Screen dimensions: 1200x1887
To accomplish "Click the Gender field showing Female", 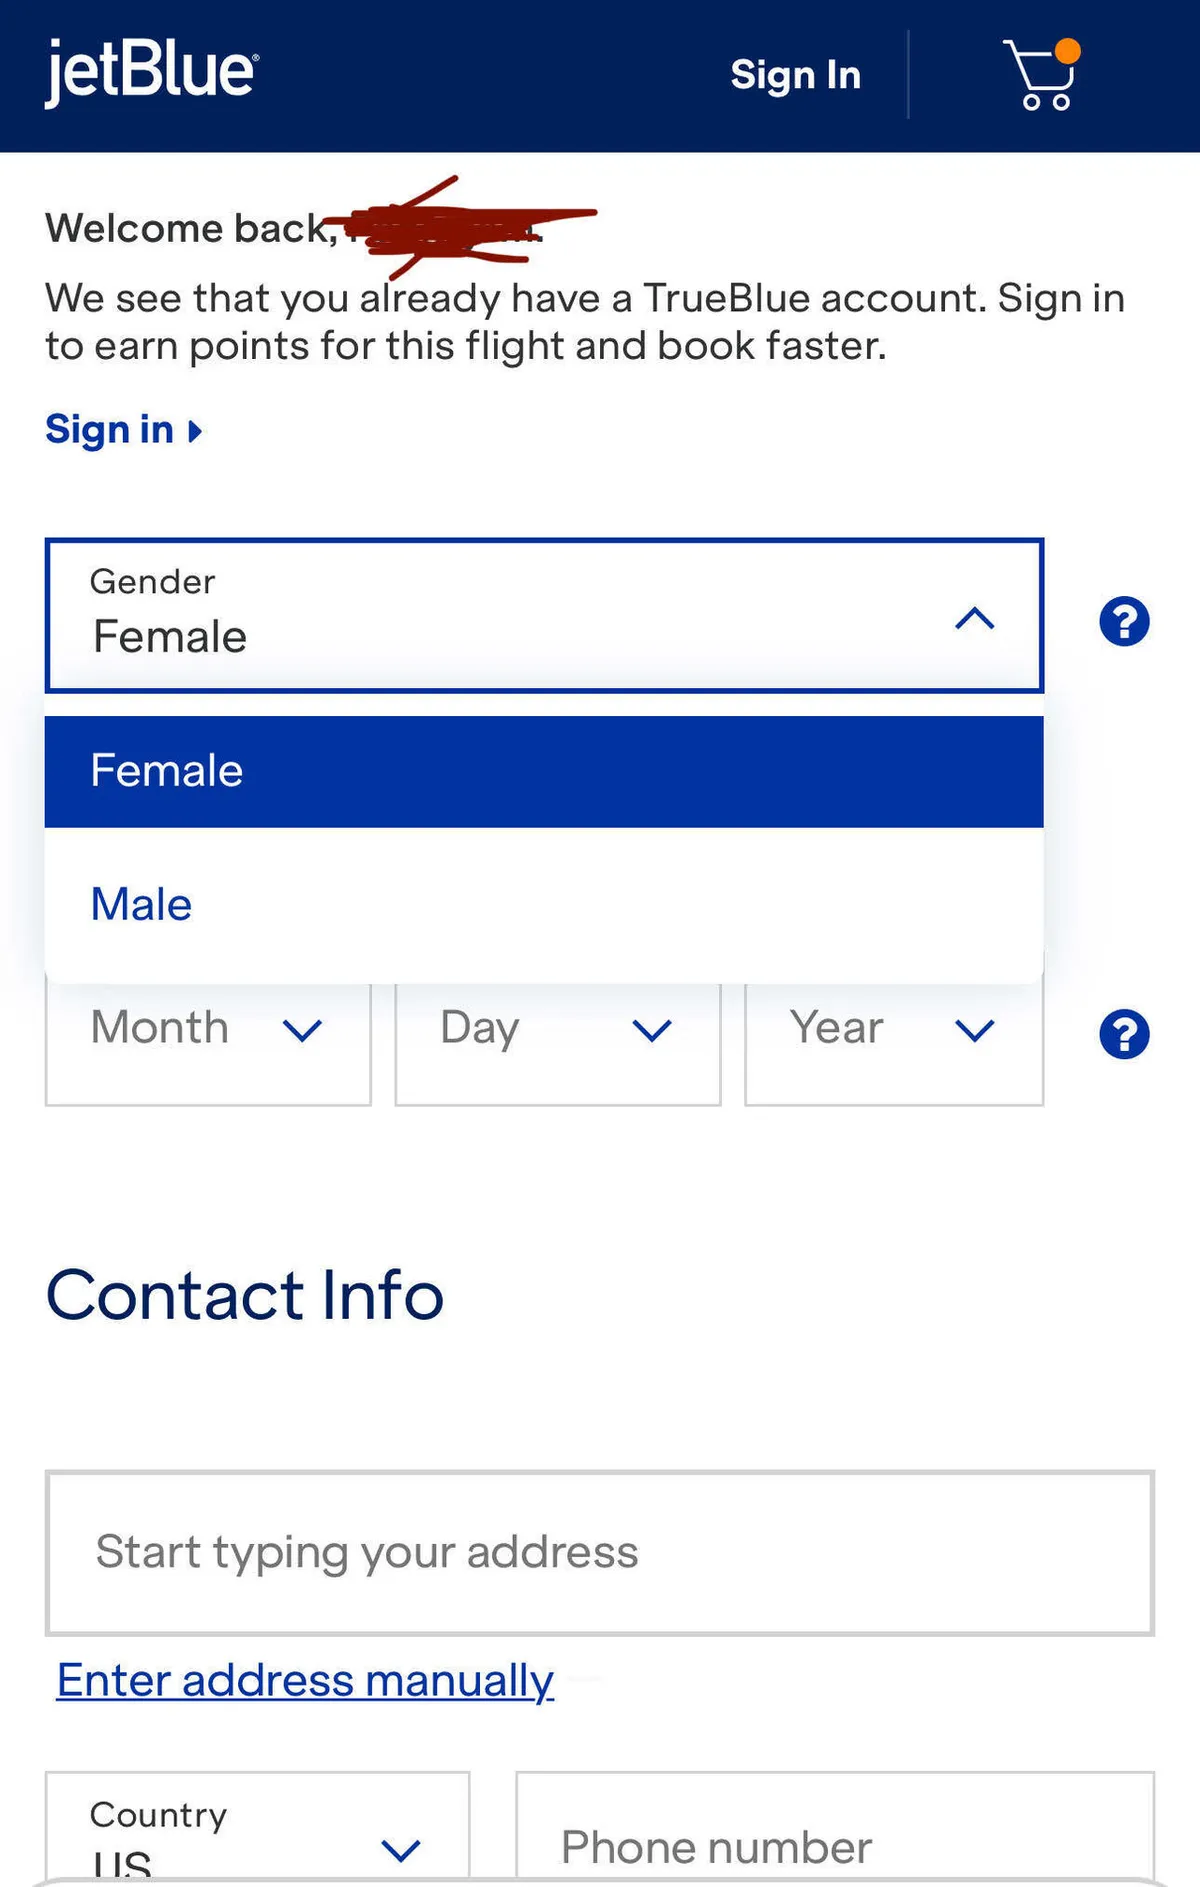I will (500, 617).
